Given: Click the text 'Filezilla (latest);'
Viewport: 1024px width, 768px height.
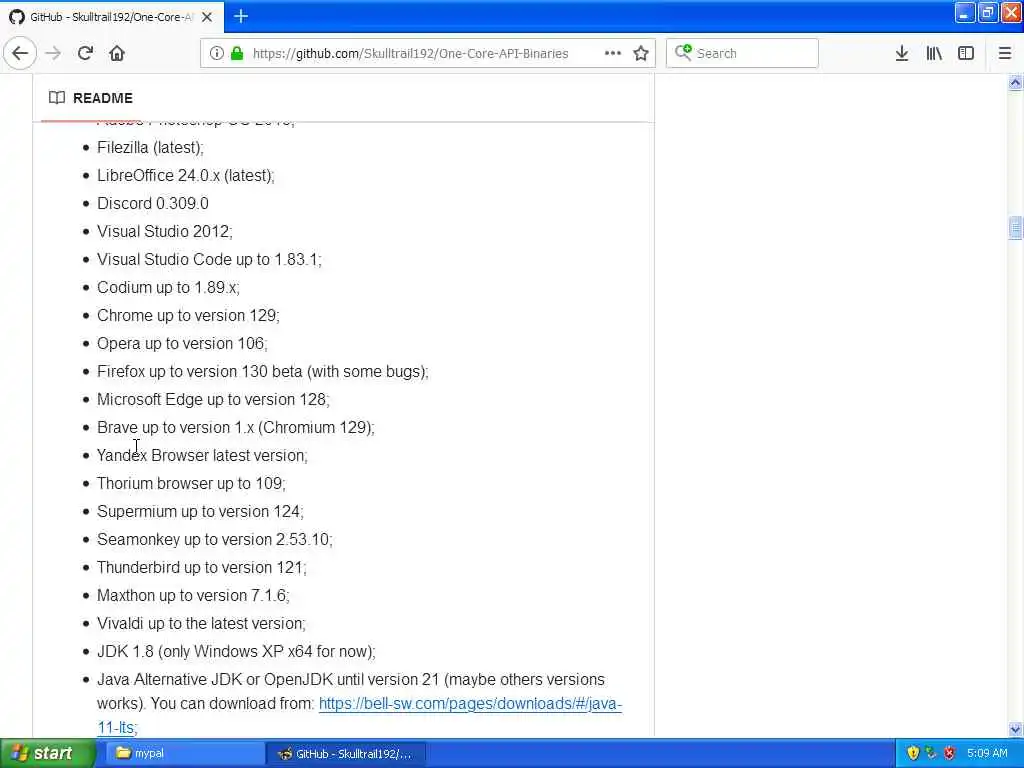Looking at the screenshot, I should (150, 148).
